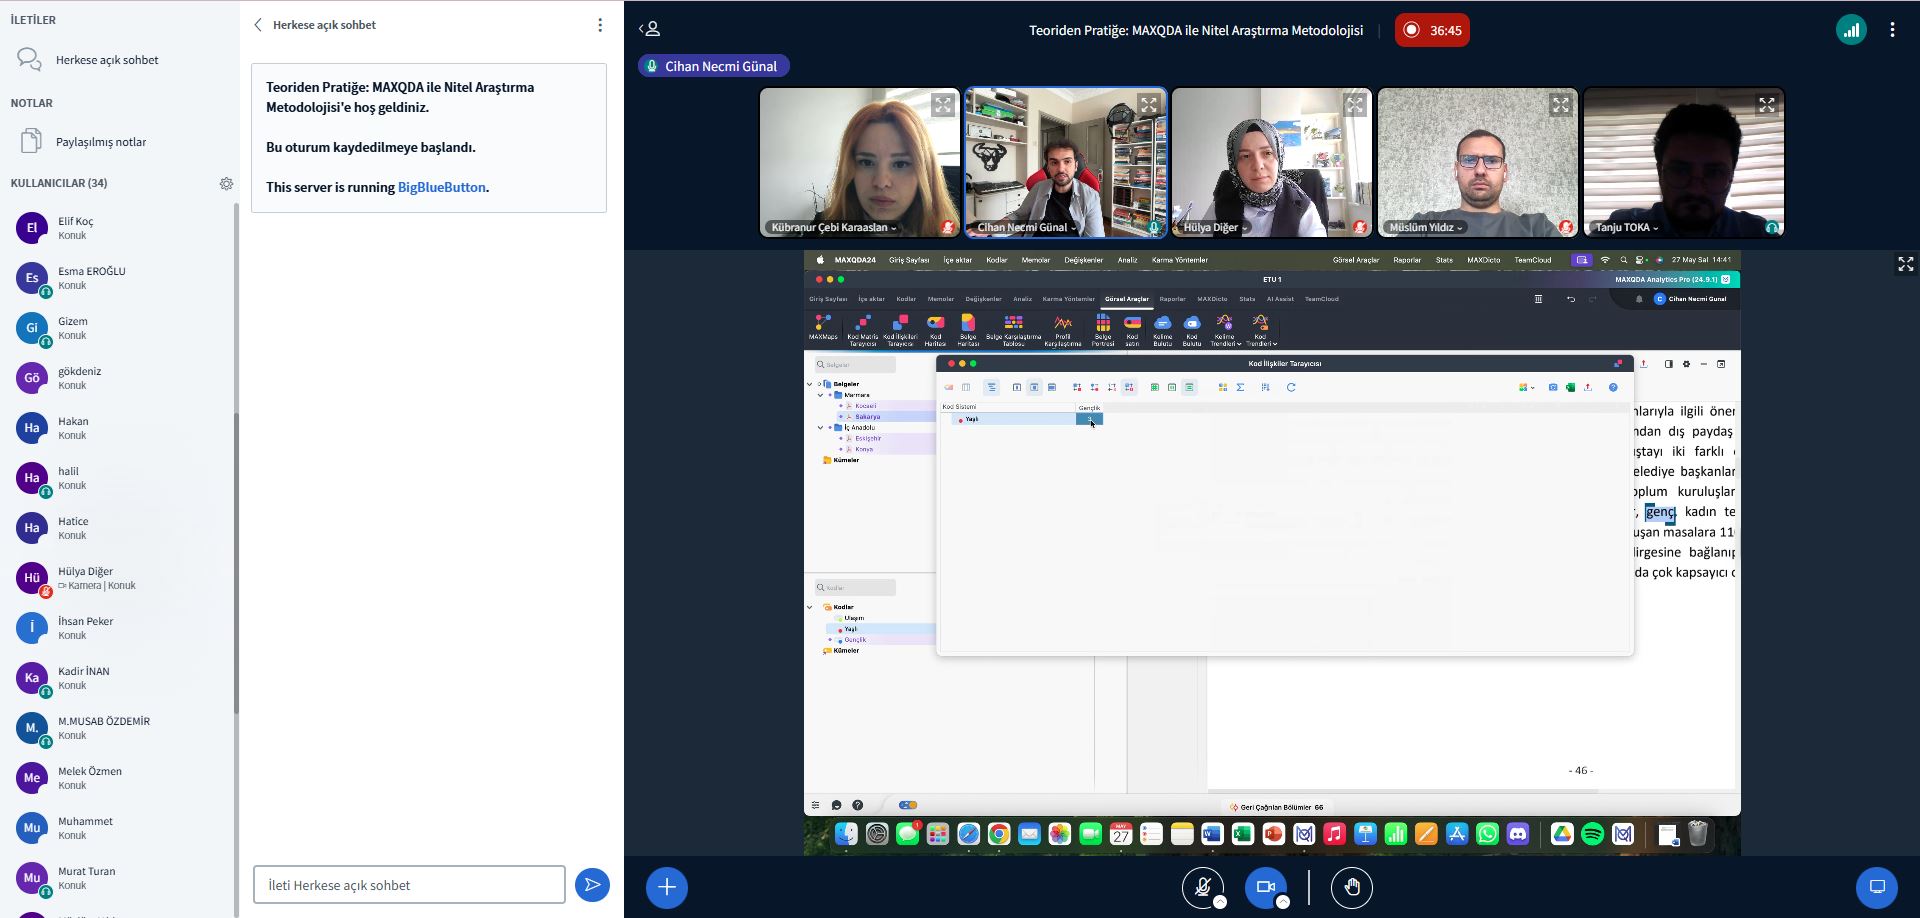The height and width of the screenshot is (918, 1920).
Task: Click the chat message input field
Action: point(409,885)
